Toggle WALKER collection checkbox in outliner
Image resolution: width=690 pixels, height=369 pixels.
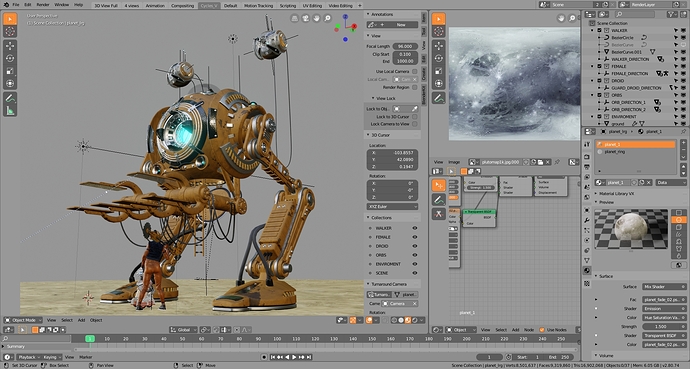[599, 30]
